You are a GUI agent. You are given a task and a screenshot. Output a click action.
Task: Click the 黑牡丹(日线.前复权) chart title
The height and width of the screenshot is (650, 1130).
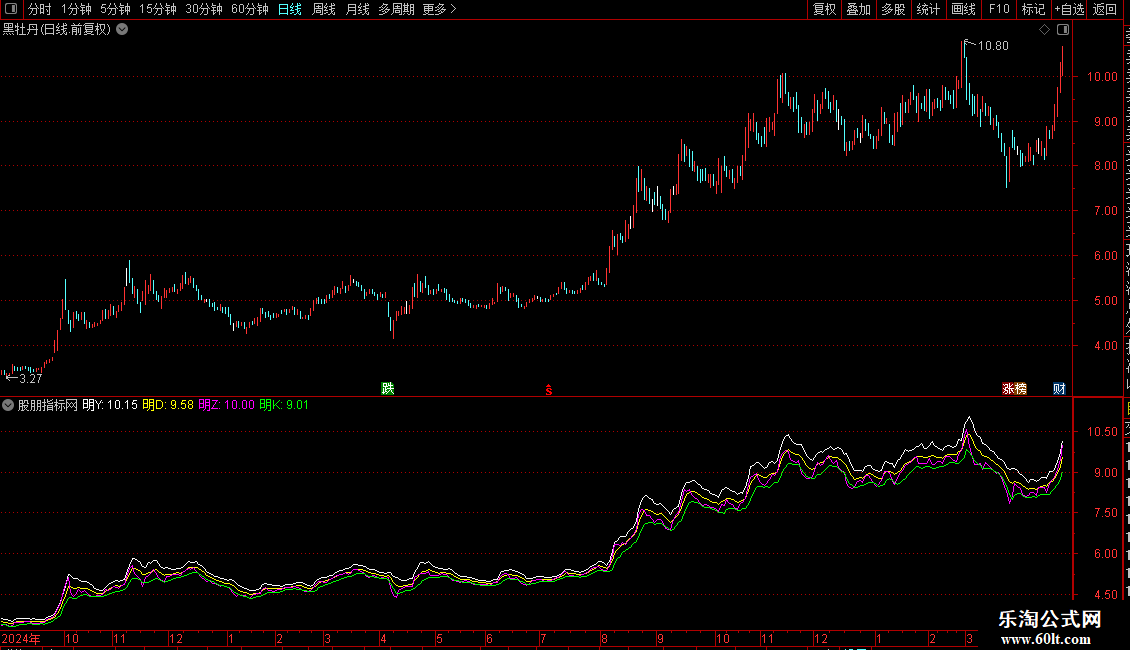(57, 29)
